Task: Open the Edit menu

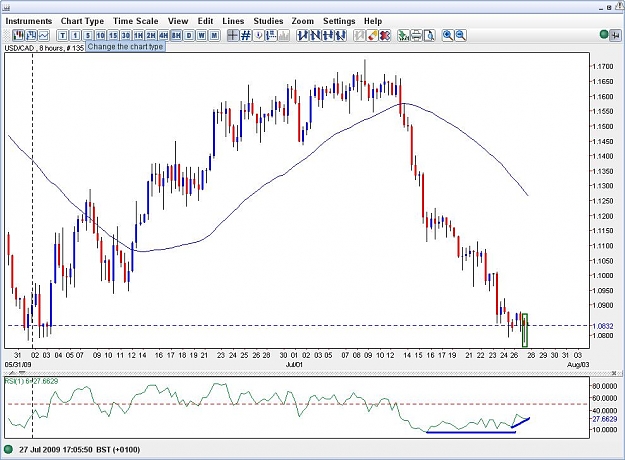Action: point(205,21)
